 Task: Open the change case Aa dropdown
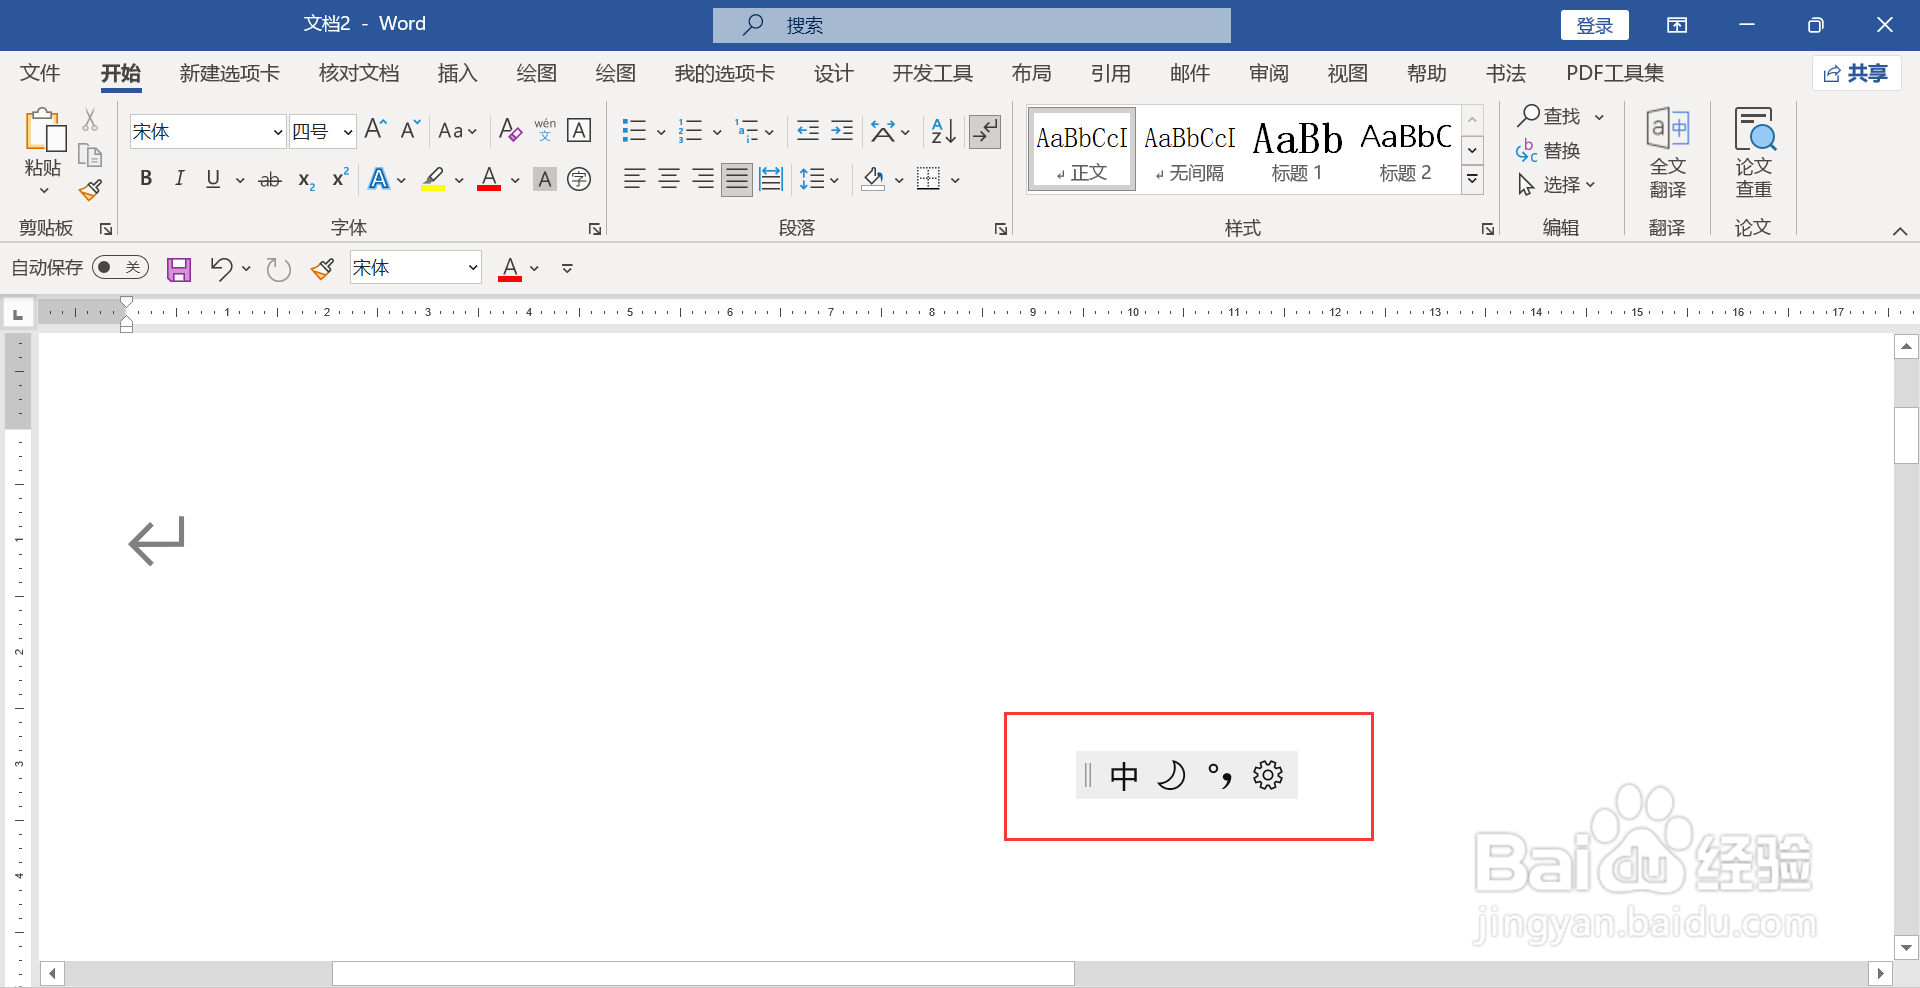point(458,130)
